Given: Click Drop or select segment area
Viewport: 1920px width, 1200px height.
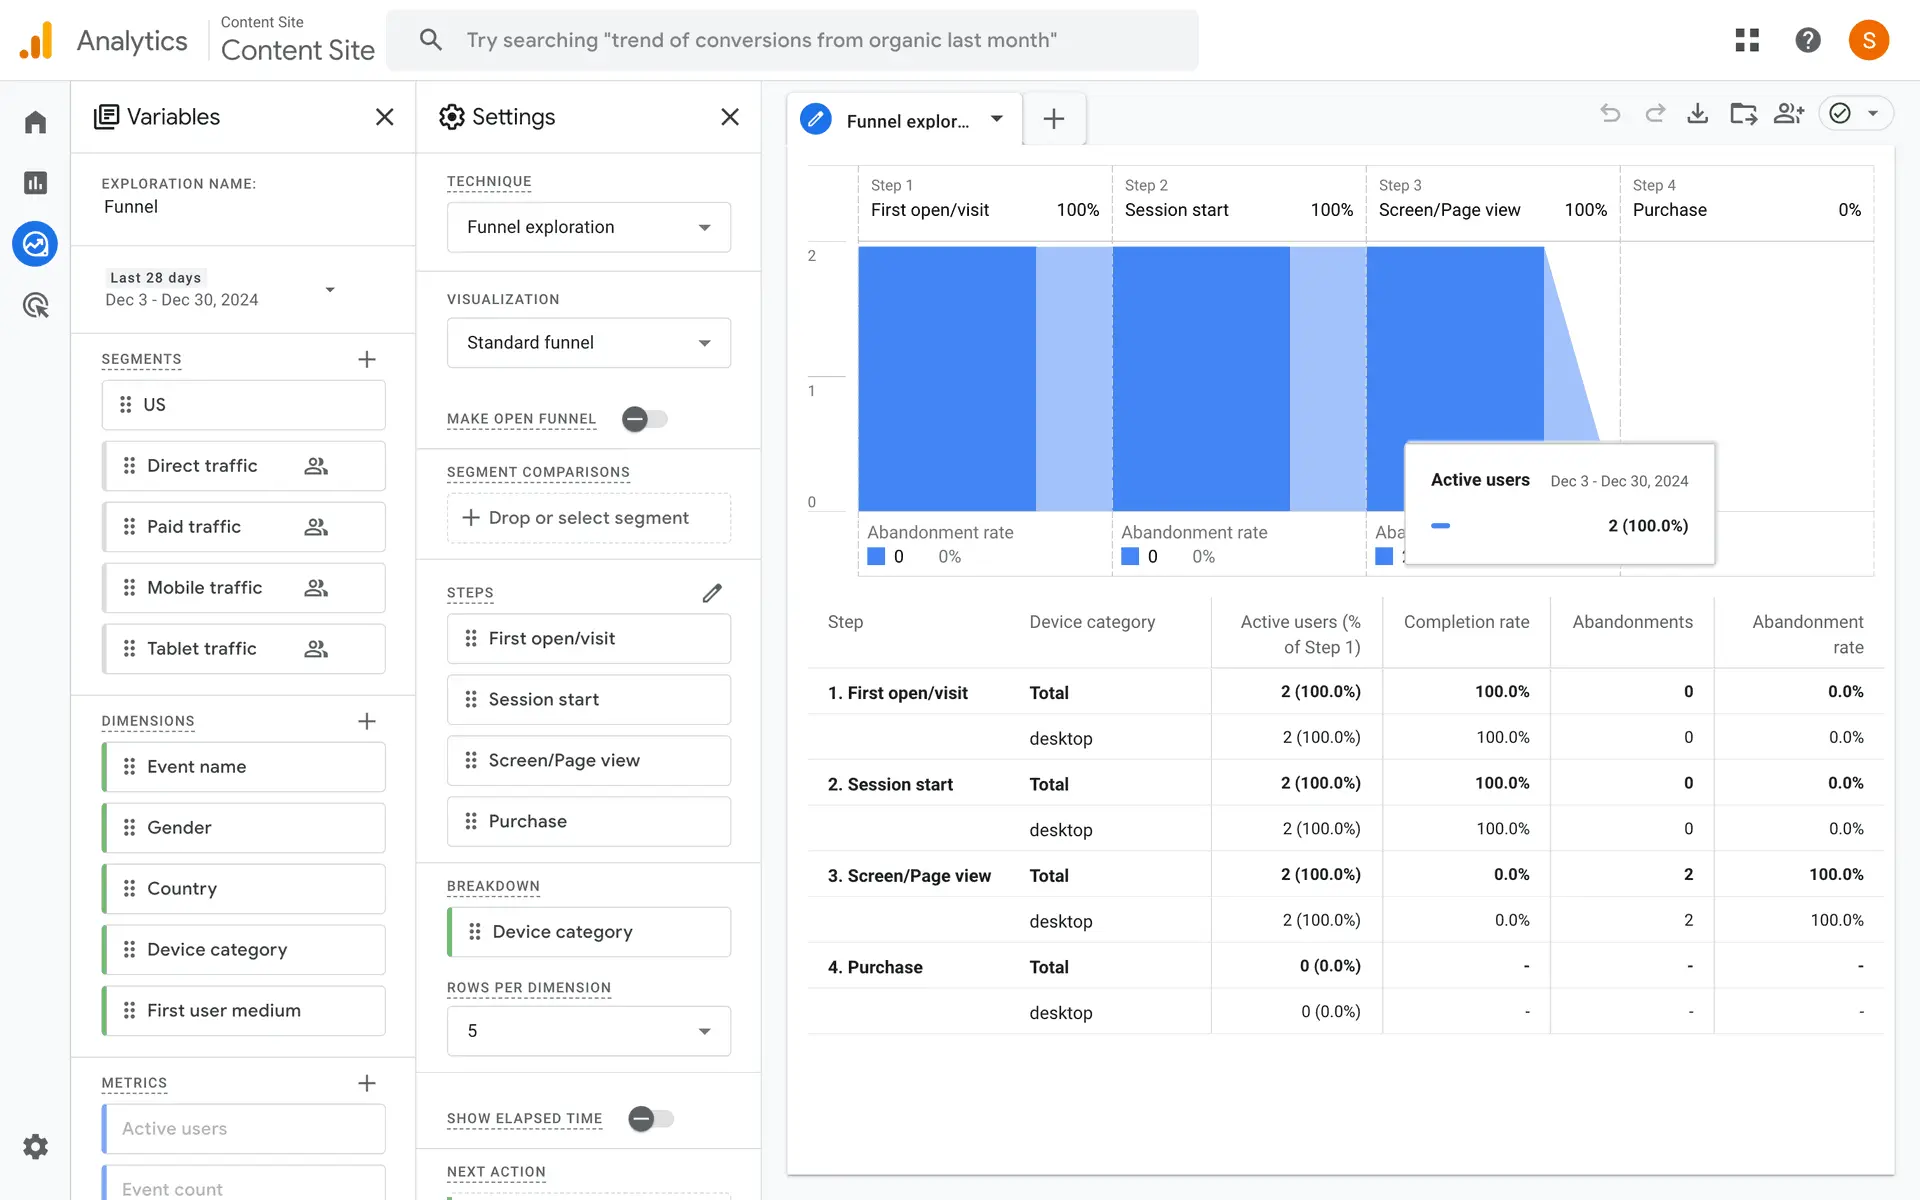Looking at the screenshot, I should pos(588,518).
